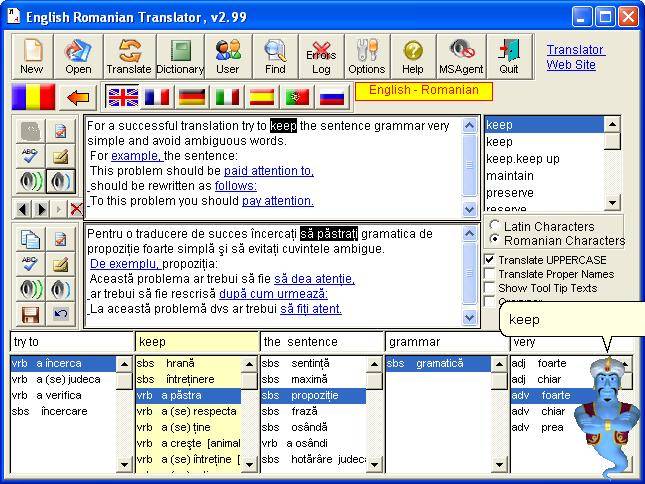Select Latin Characters radio button
This screenshot has width=645, height=484.
[x=495, y=225]
